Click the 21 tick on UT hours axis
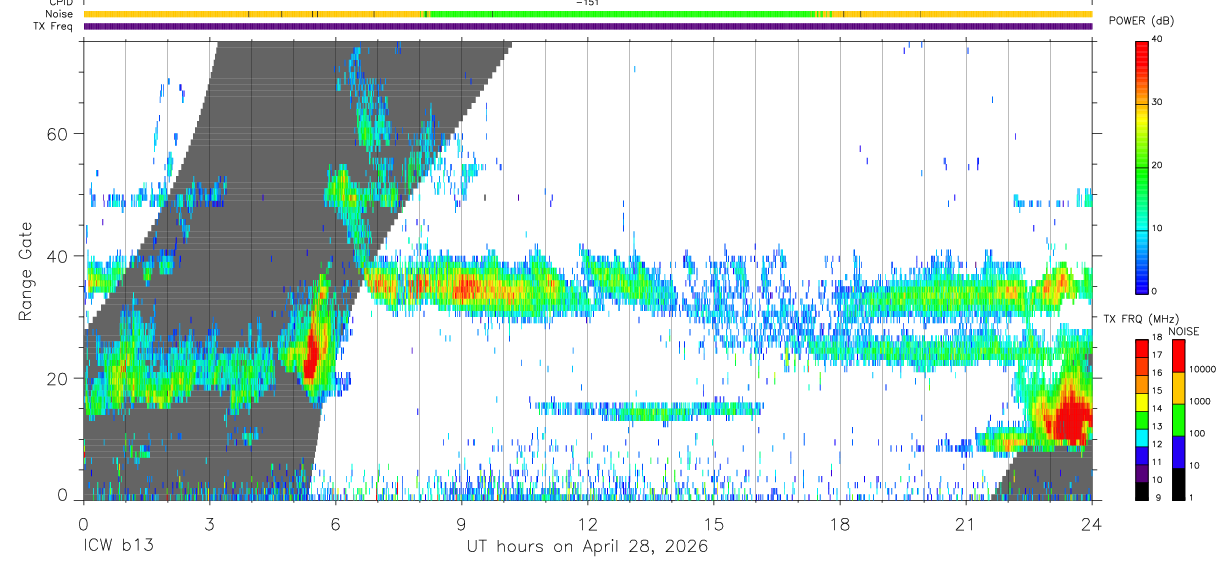Image resolution: width=1228 pixels, height=567 pixels. tap(966, 524)
